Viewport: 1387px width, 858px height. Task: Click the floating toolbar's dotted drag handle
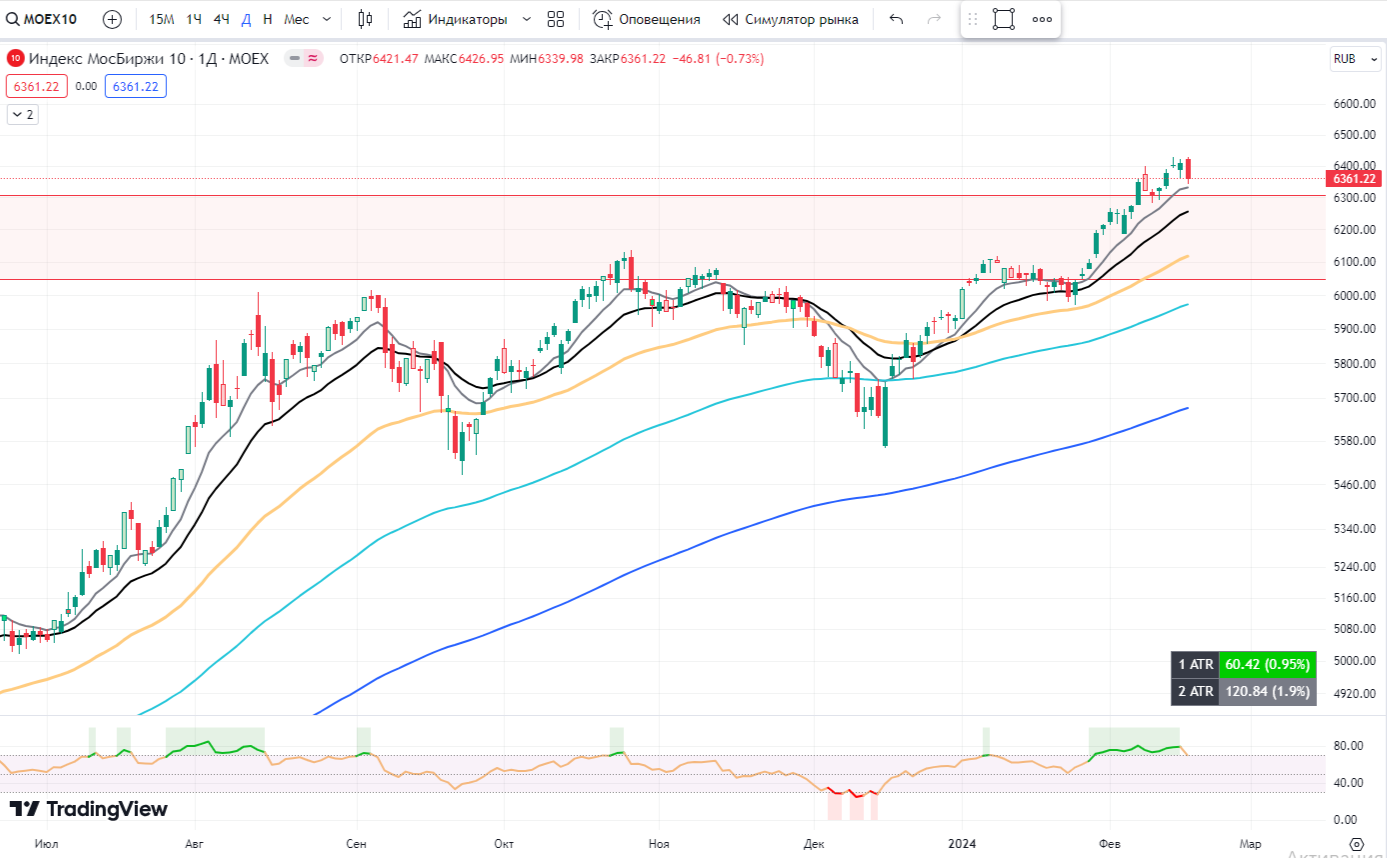[x=972, y=19]
